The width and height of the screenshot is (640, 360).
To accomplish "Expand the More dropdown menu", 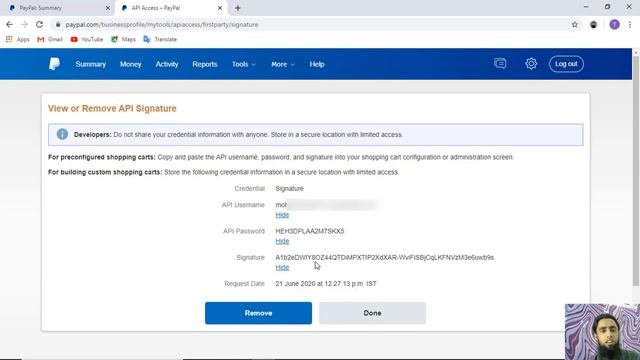I will [x=282, y=64].
